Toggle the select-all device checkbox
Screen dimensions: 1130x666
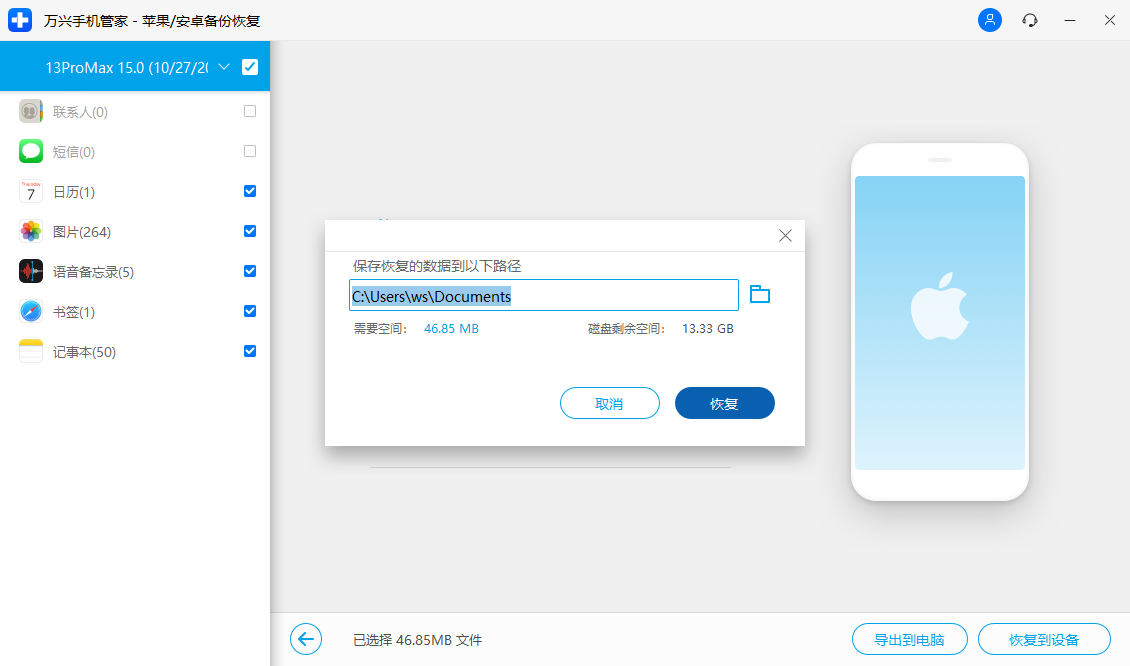coord(249,66)
